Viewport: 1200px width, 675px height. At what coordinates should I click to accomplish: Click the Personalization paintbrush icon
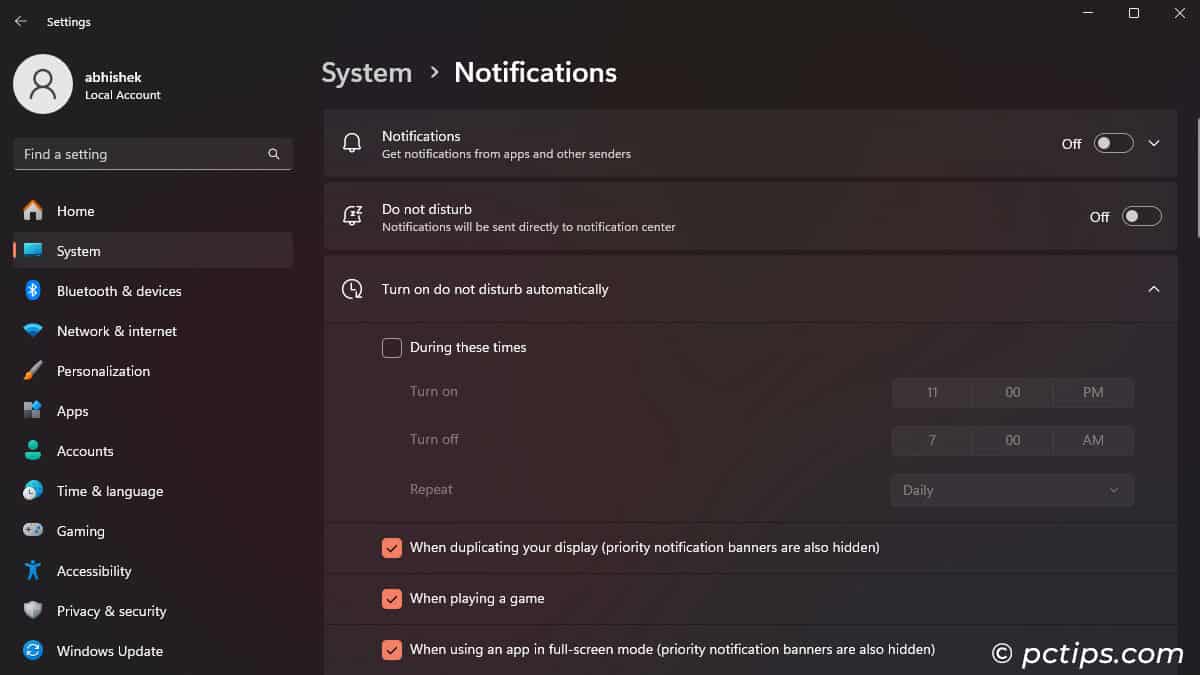34,371
